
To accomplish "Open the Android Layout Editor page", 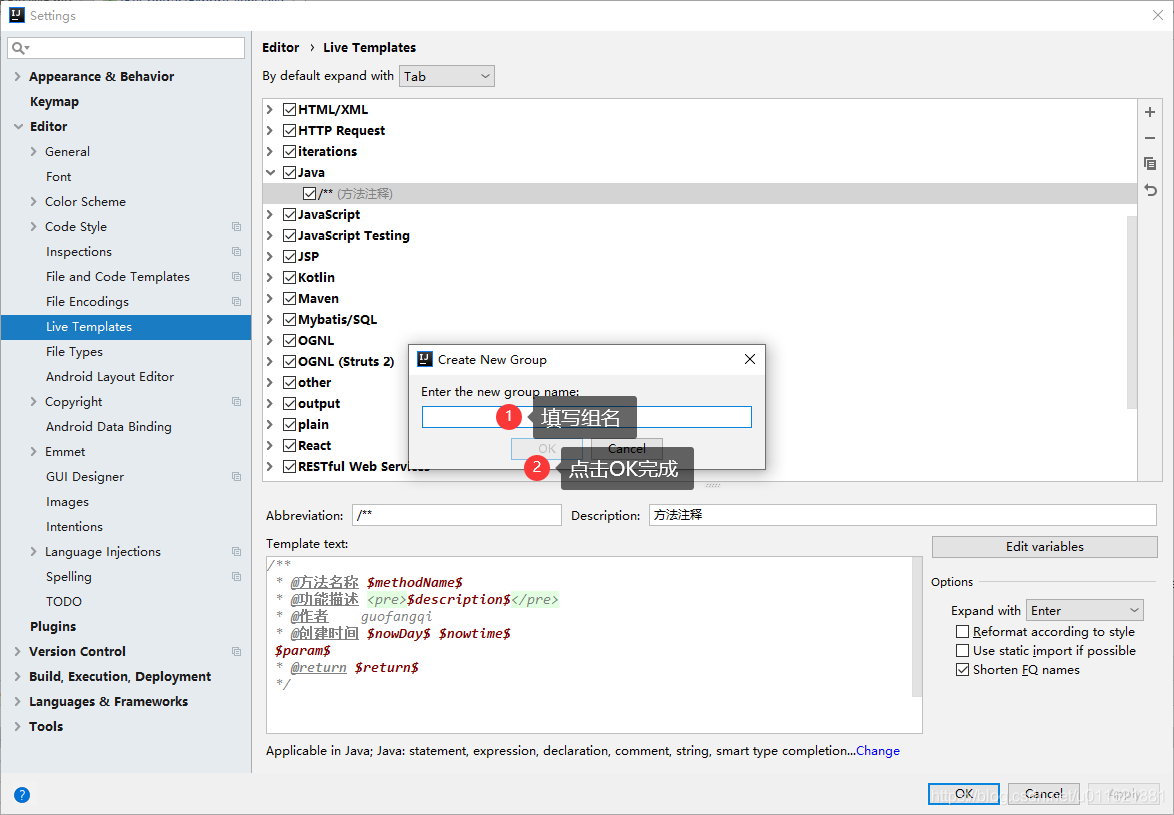I will pyautogui.click(x=110, y=377).
